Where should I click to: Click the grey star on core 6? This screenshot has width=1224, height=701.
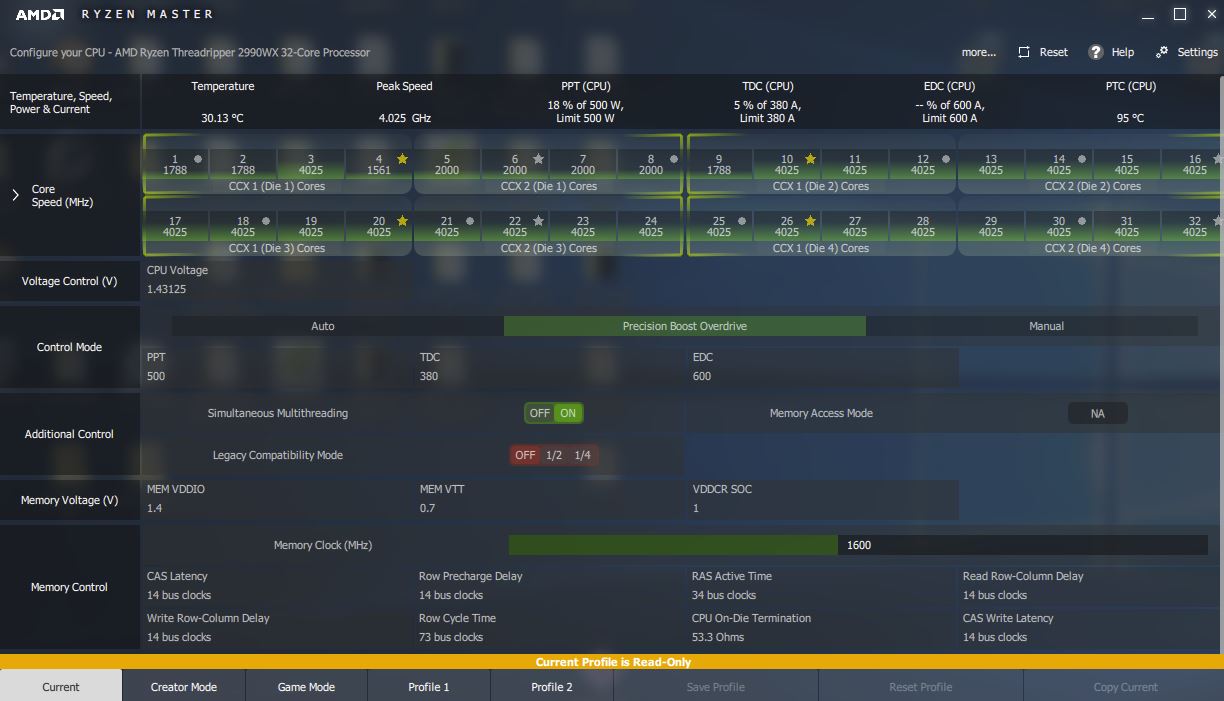point(538,159)
